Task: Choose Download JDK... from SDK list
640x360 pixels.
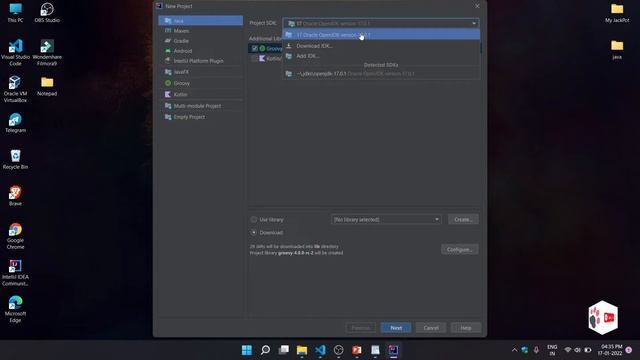Action: tap(381, 46)
